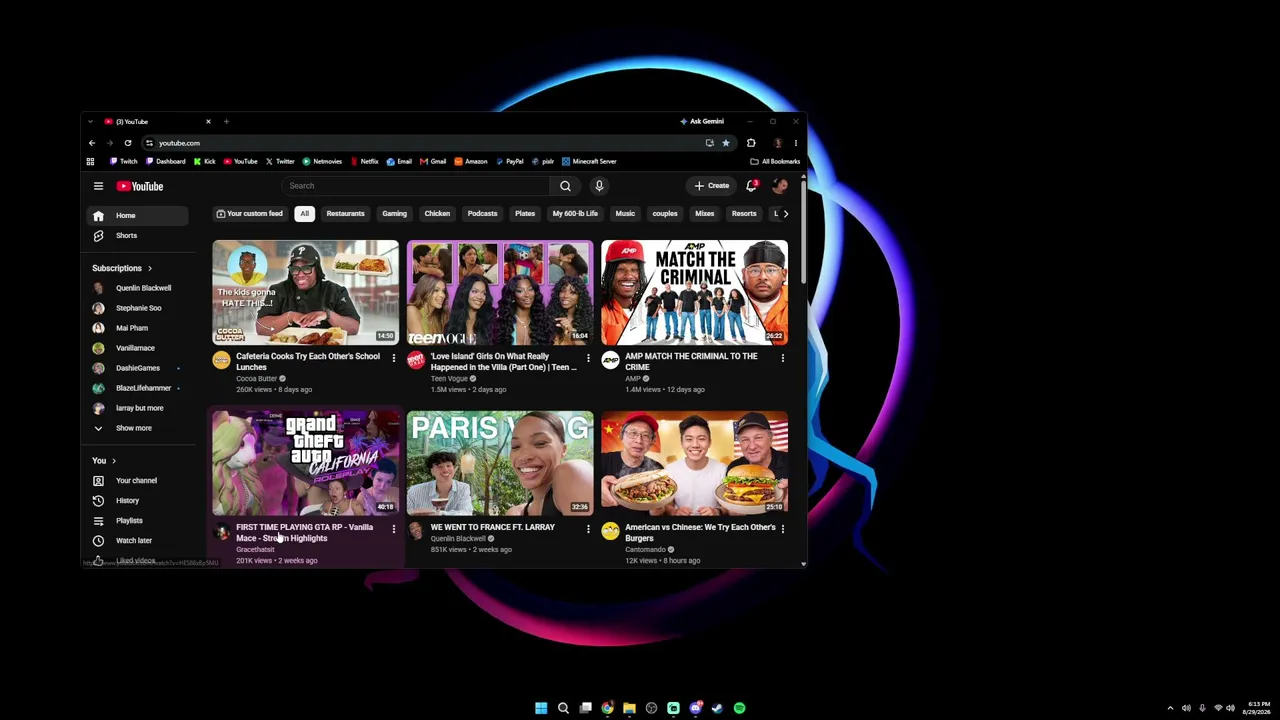Viewport: 1280px width, 720px height.
Task: Open the Chrome three-dot menu
Action: point(796,143)
